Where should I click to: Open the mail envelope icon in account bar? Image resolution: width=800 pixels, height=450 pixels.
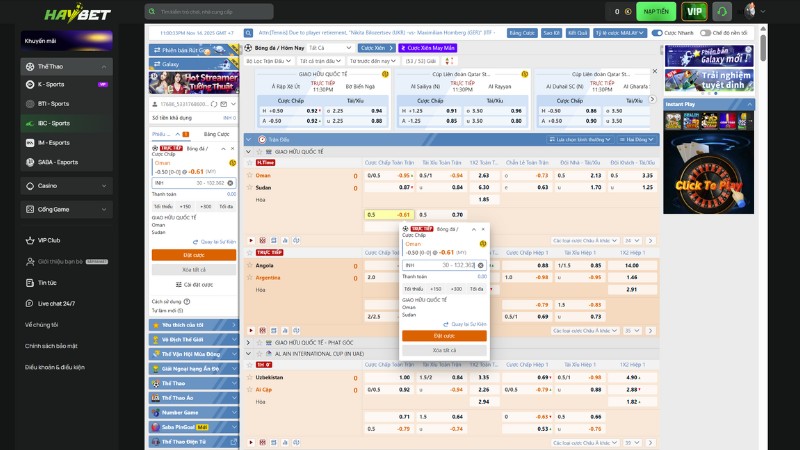(223, 104)
